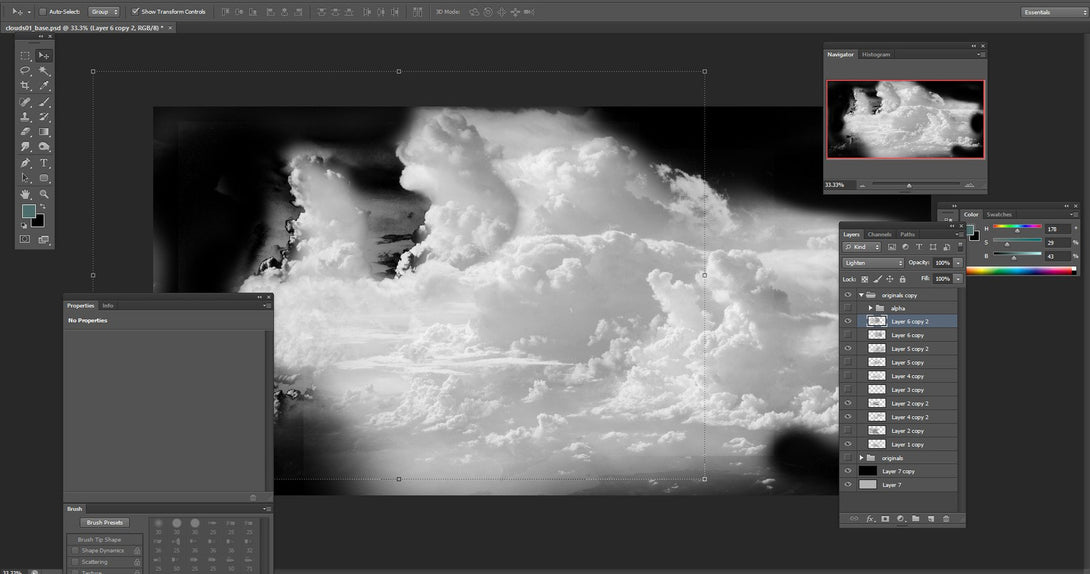Open the Lighten blend mode dropdown

pos(873,263)
